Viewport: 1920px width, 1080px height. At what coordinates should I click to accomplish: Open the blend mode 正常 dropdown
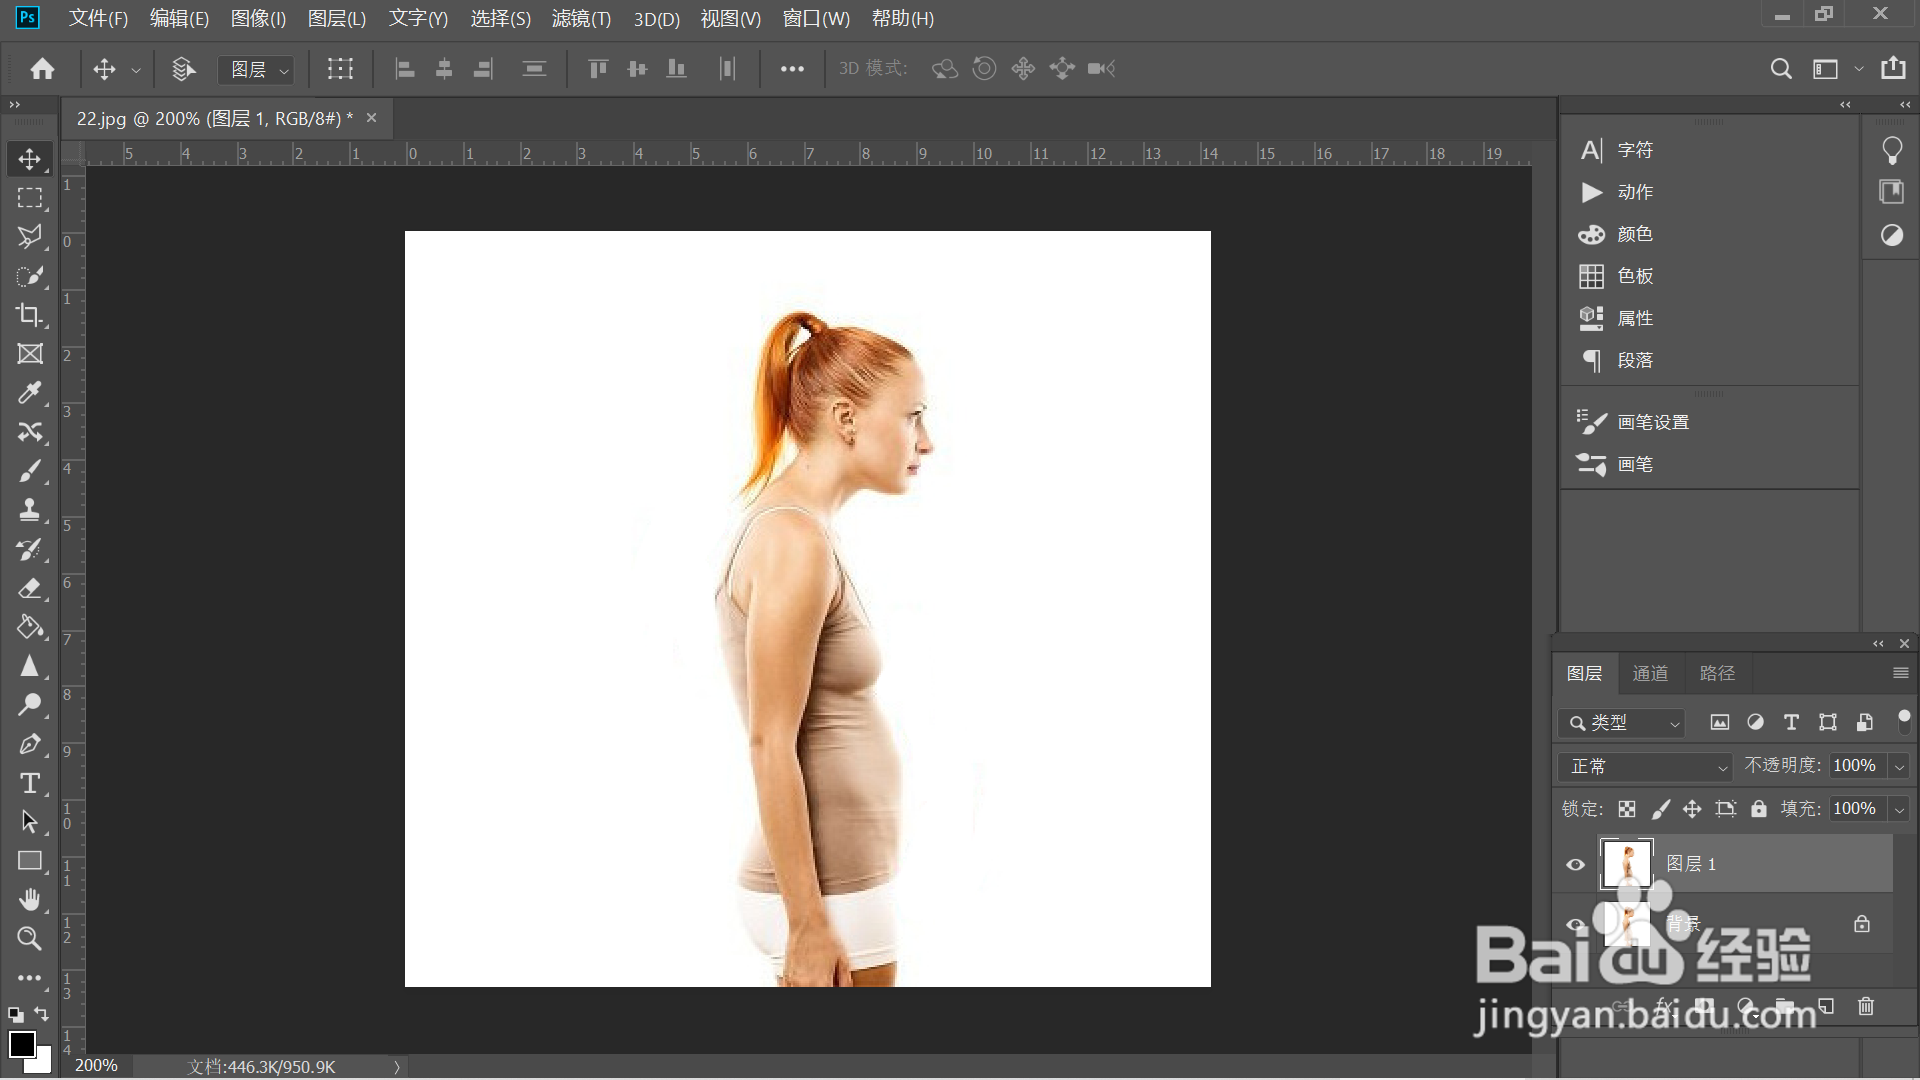pos(1645,767)
